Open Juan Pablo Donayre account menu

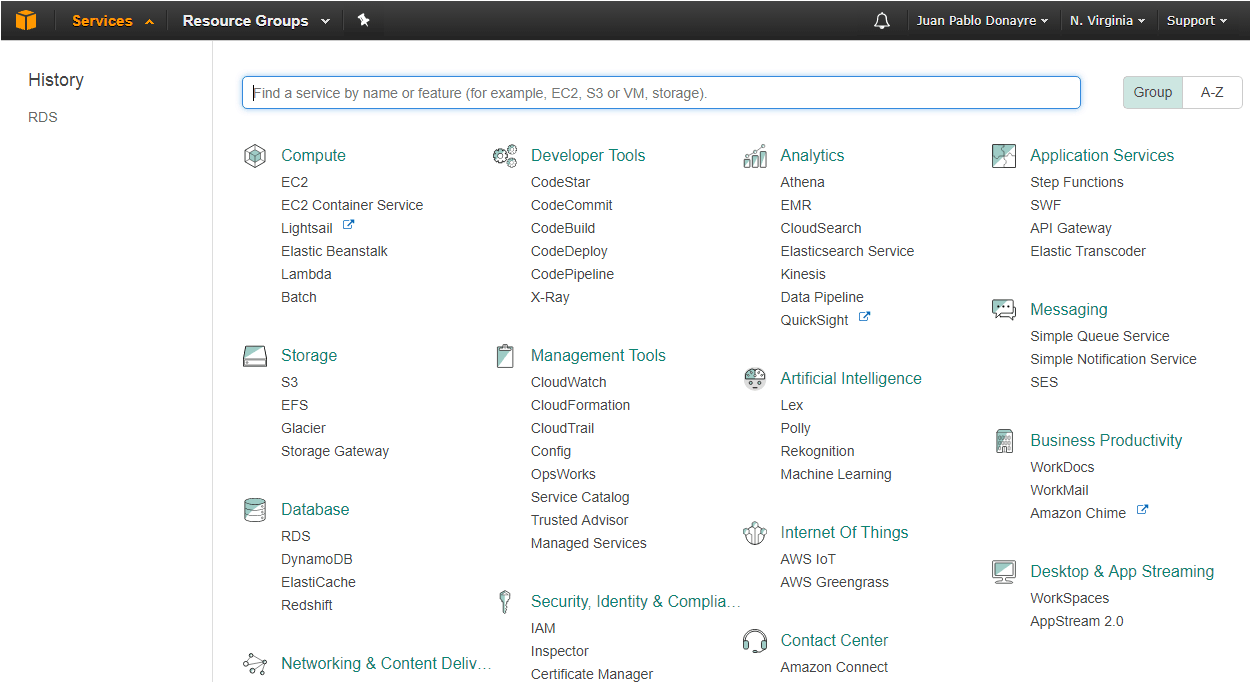click(x=982, y=21)
